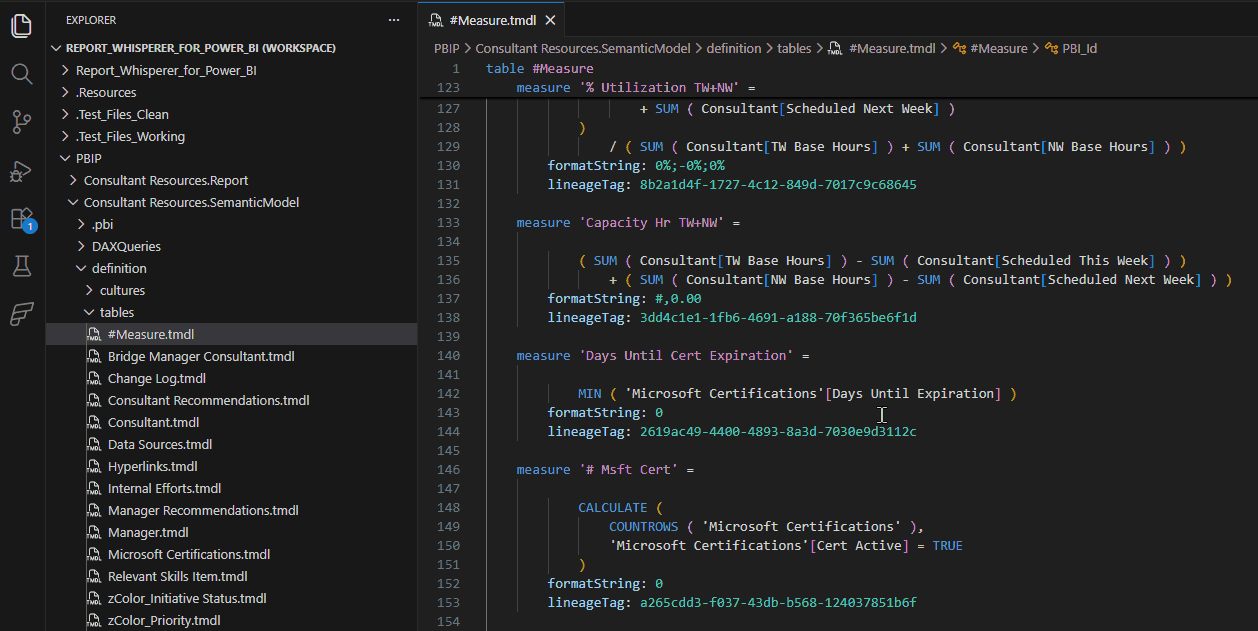Open the Explorer view
This screenshot has height=631, width=1258.
click(21, 25)
